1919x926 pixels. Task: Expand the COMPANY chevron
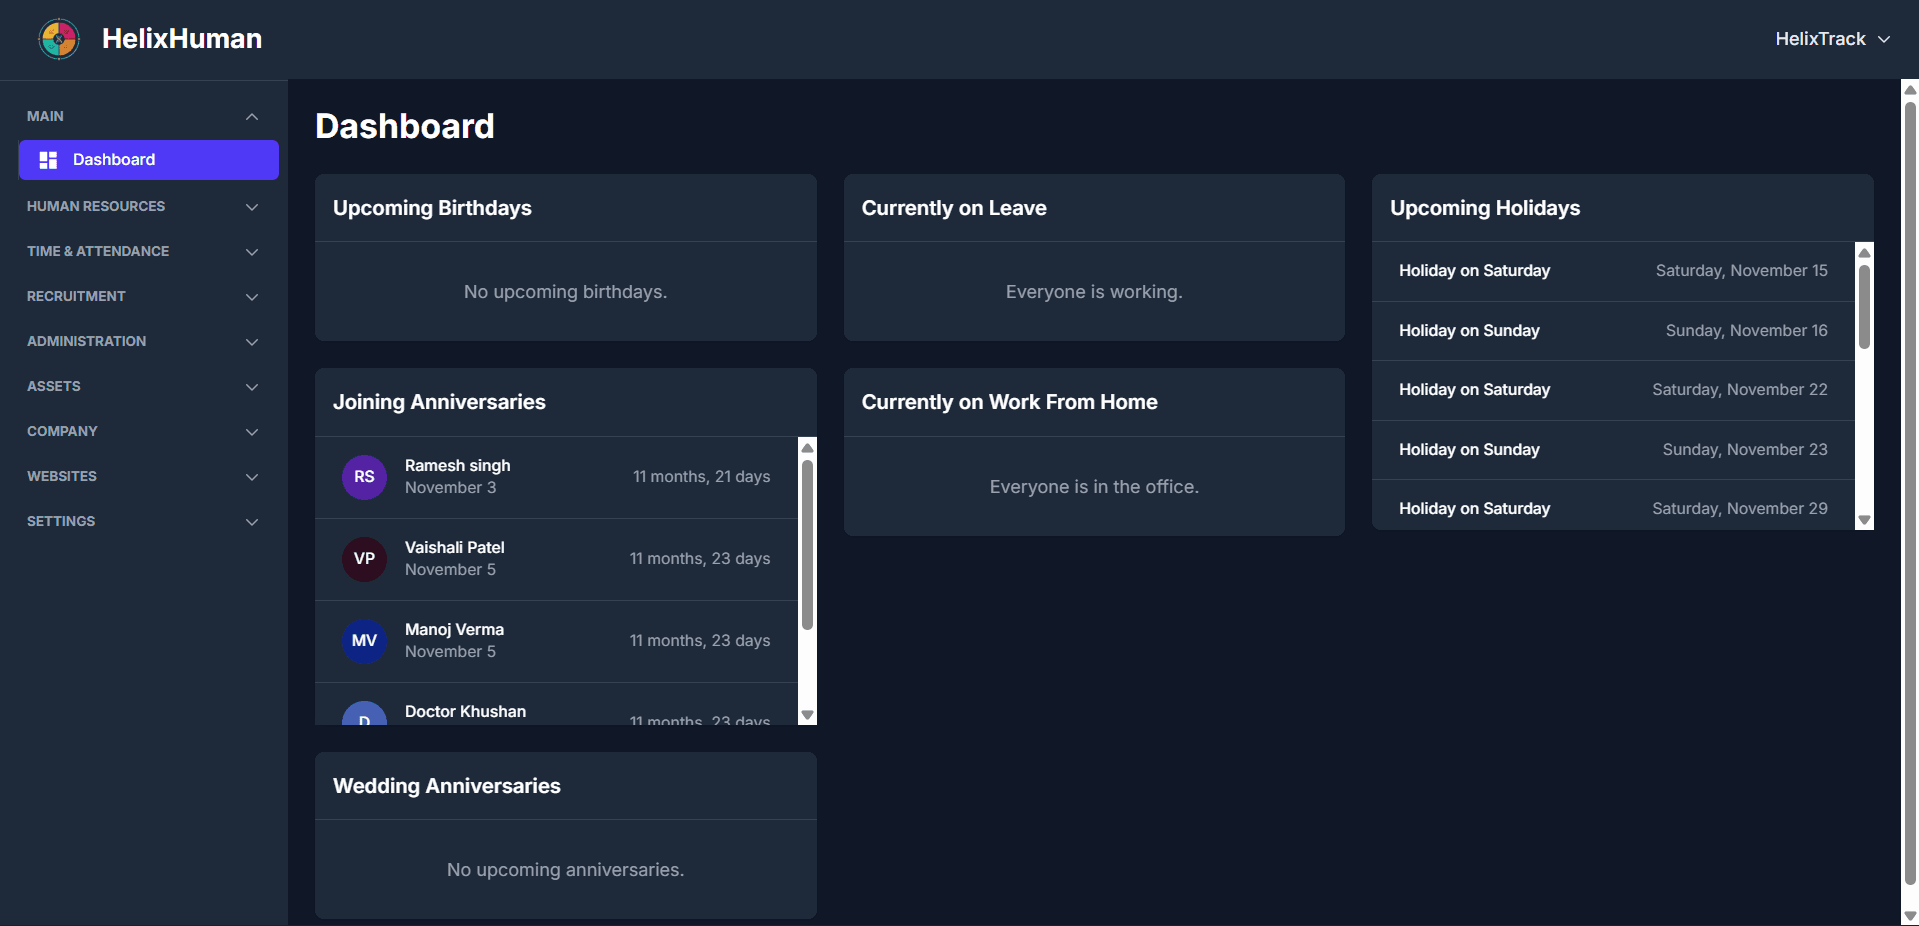click(x=252, y=432)
